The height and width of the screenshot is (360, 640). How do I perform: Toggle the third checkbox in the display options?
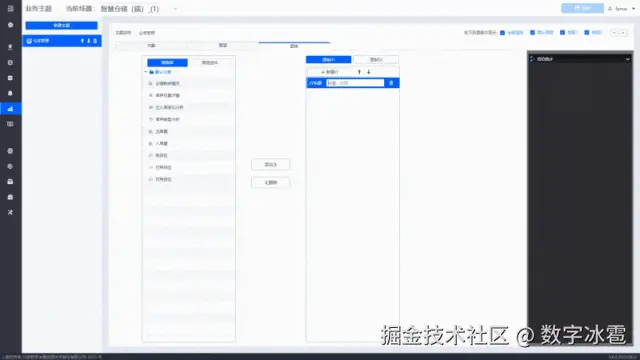pos(562,33)
